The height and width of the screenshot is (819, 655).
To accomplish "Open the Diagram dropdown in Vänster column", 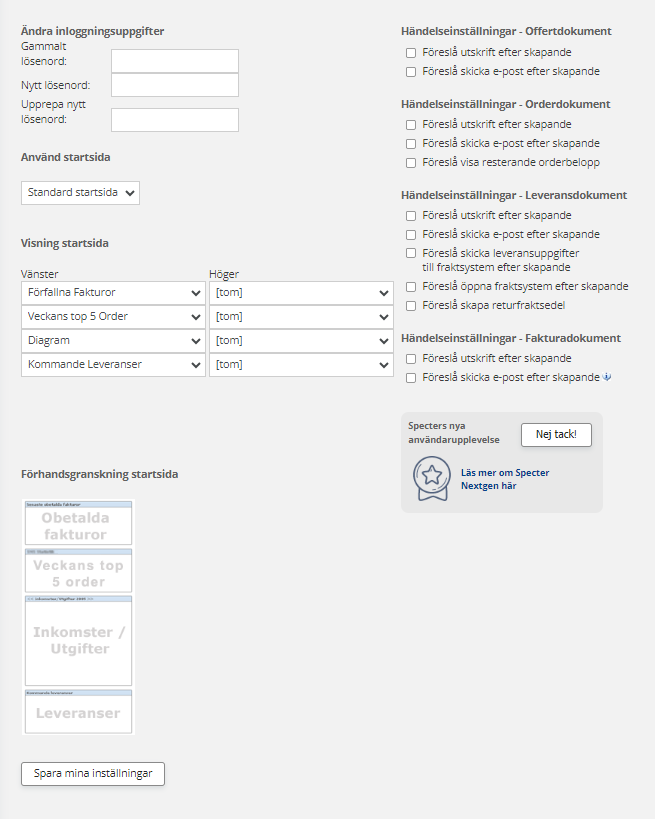I will pos(113,341).
